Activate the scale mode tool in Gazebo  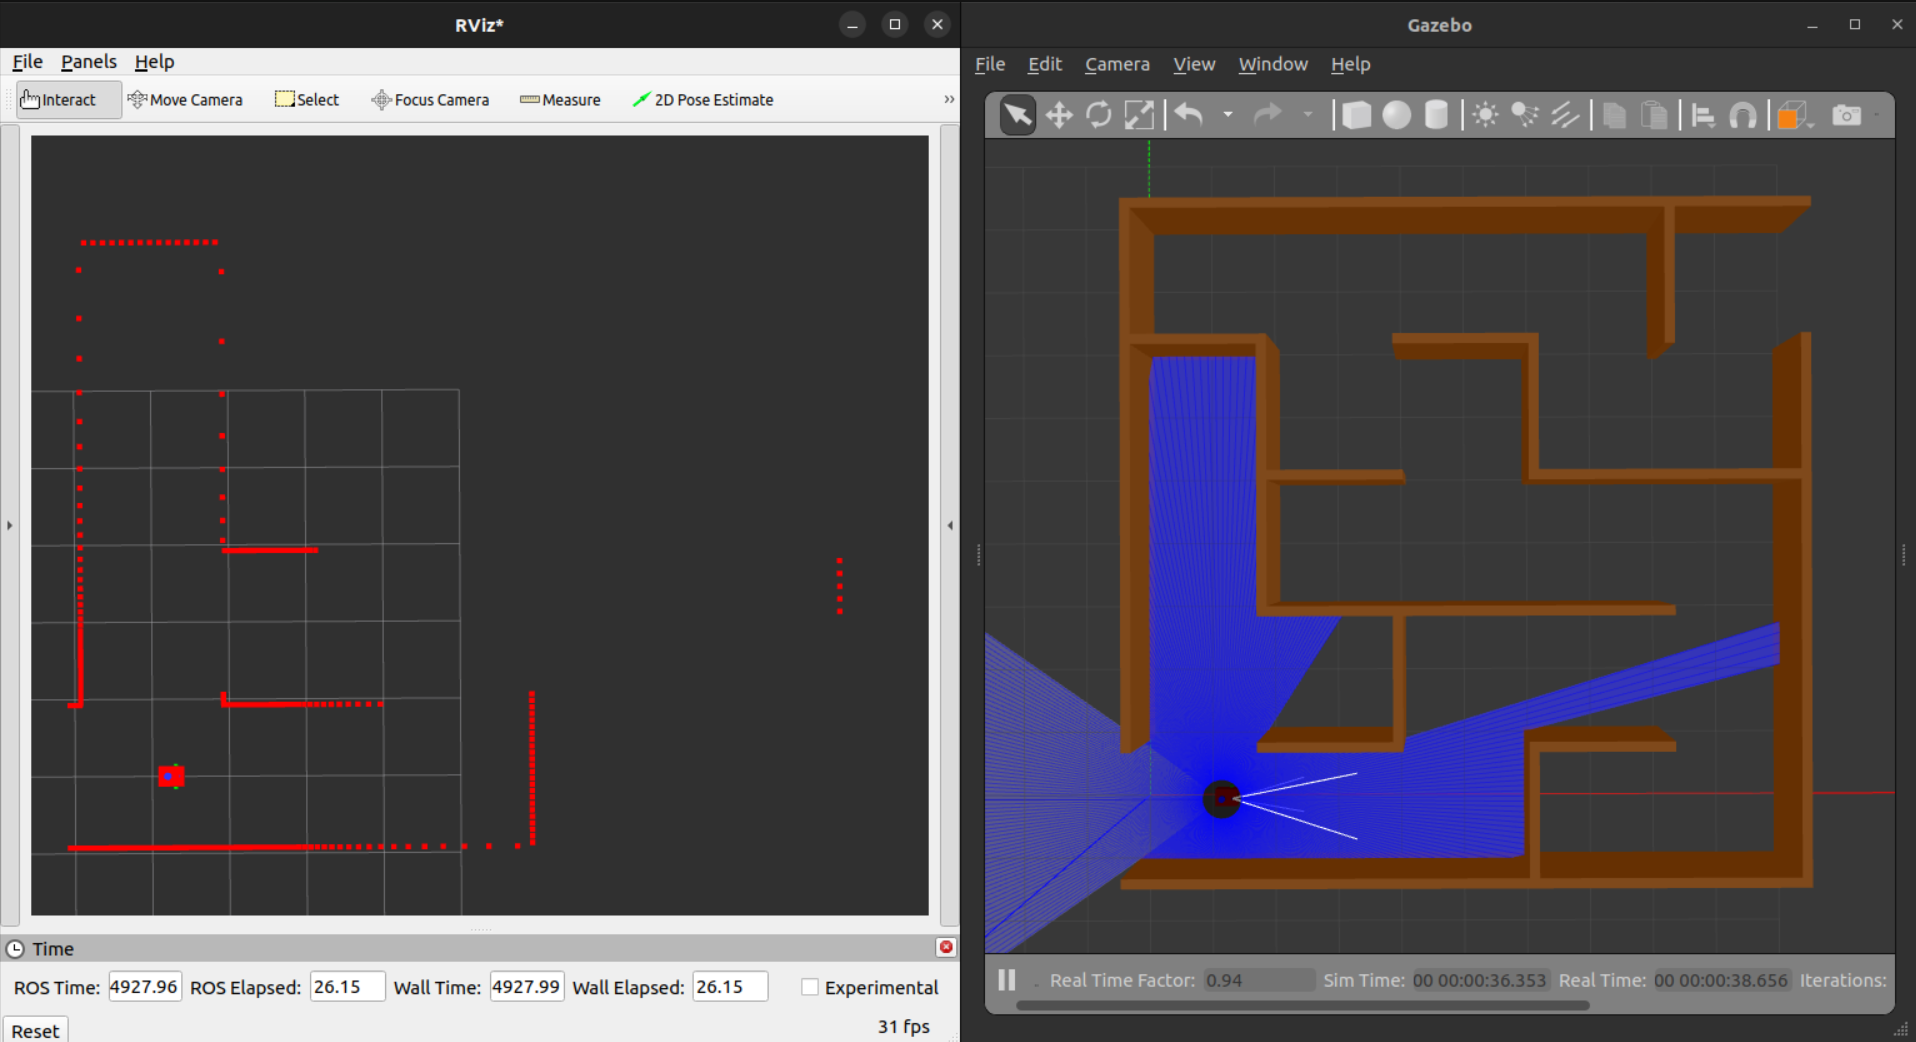pos(1139,116)
